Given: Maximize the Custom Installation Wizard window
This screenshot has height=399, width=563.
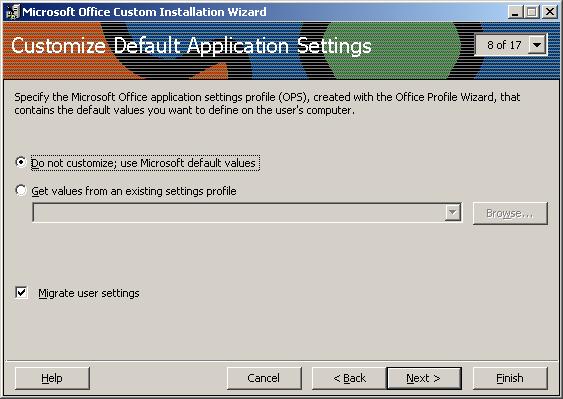Looking at the screenshot, I should point(531,12).
